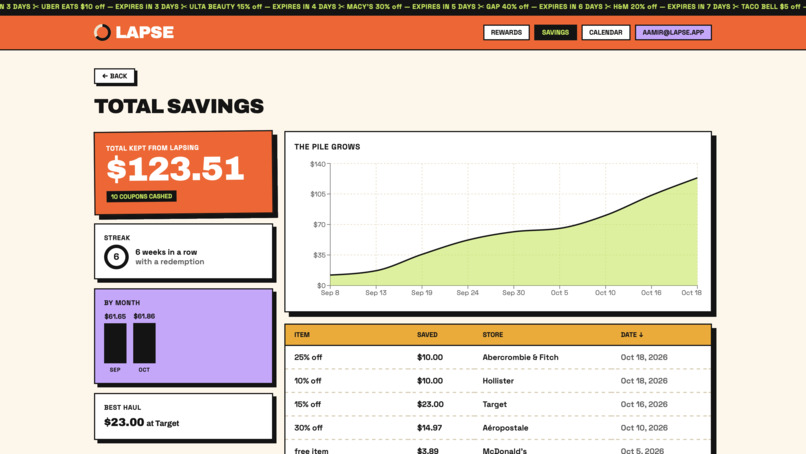The height and width of the screenshot is (454, 806).
Task: Click the $123.51 total savings amount
Action: 175,169
